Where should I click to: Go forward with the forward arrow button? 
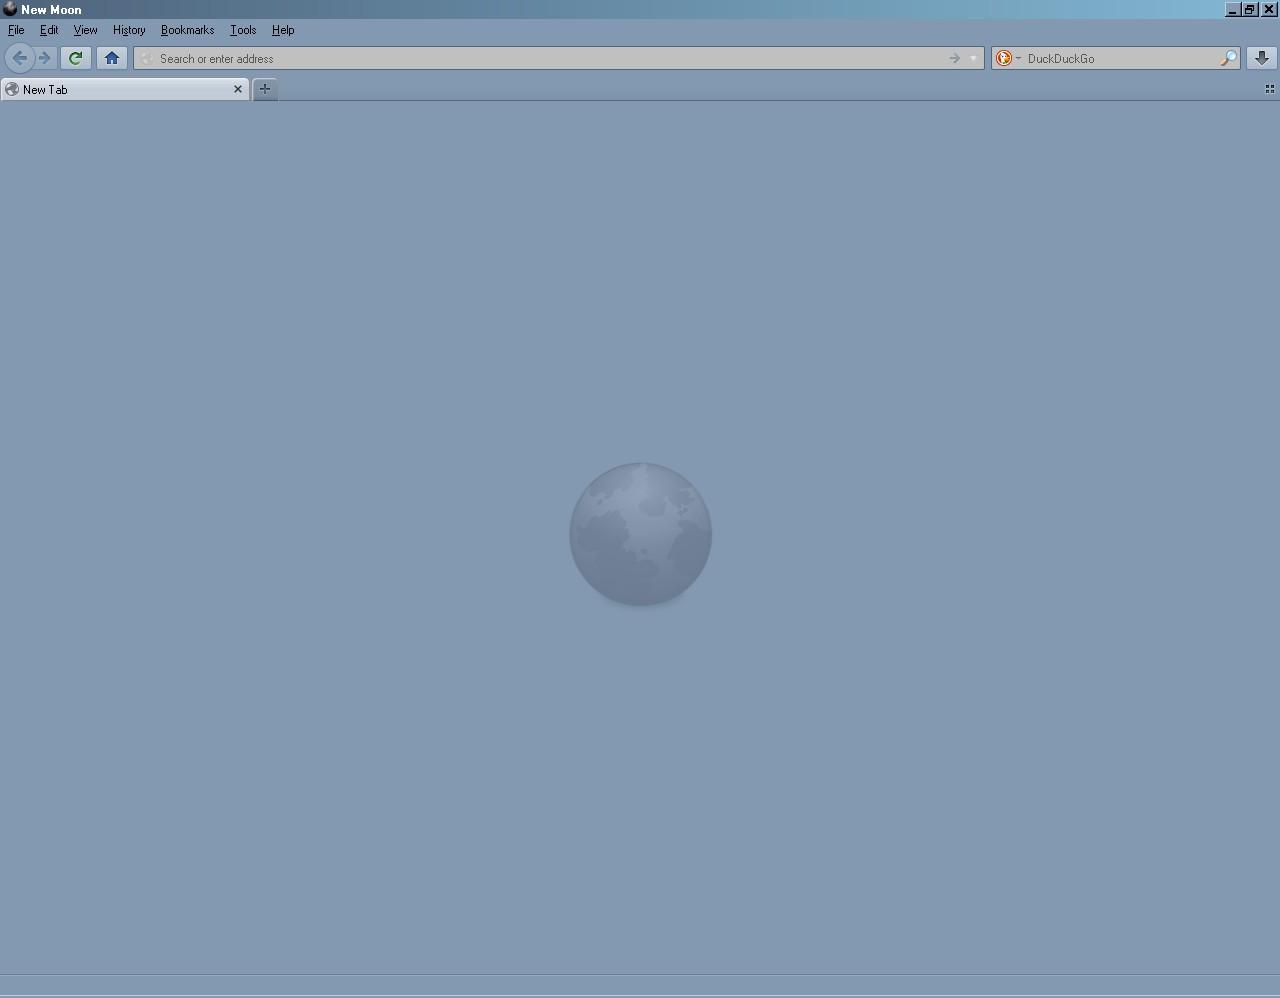(44, 58)
